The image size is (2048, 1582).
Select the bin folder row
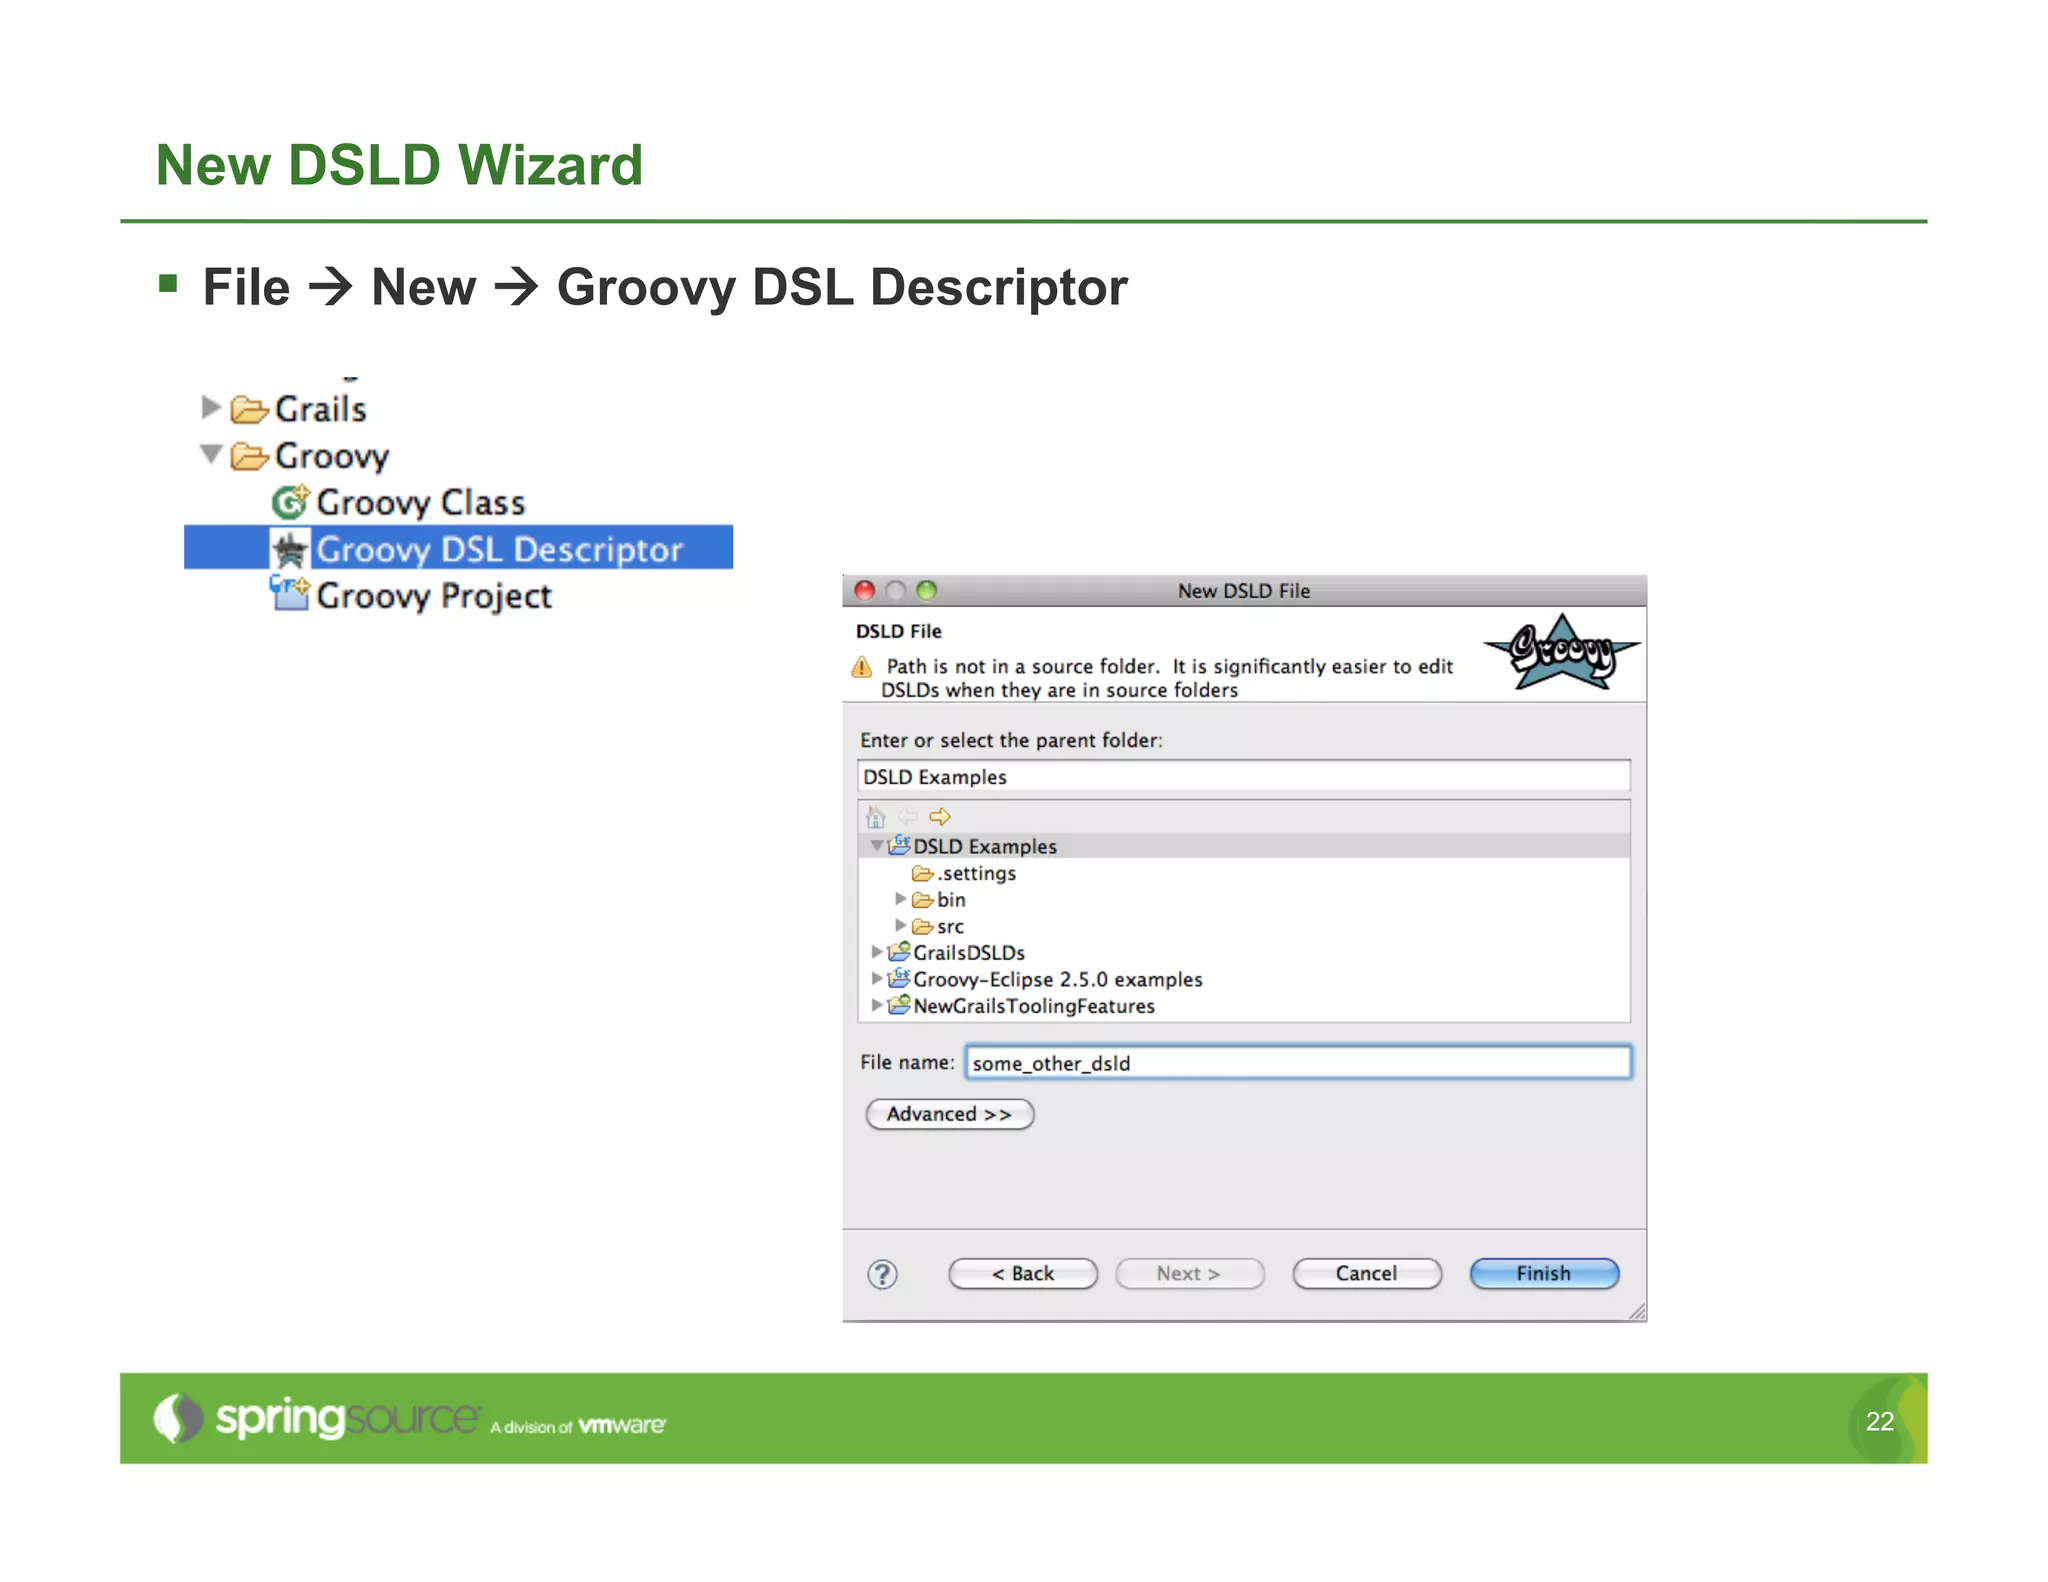pyautogui.click(x=951, y=900)
